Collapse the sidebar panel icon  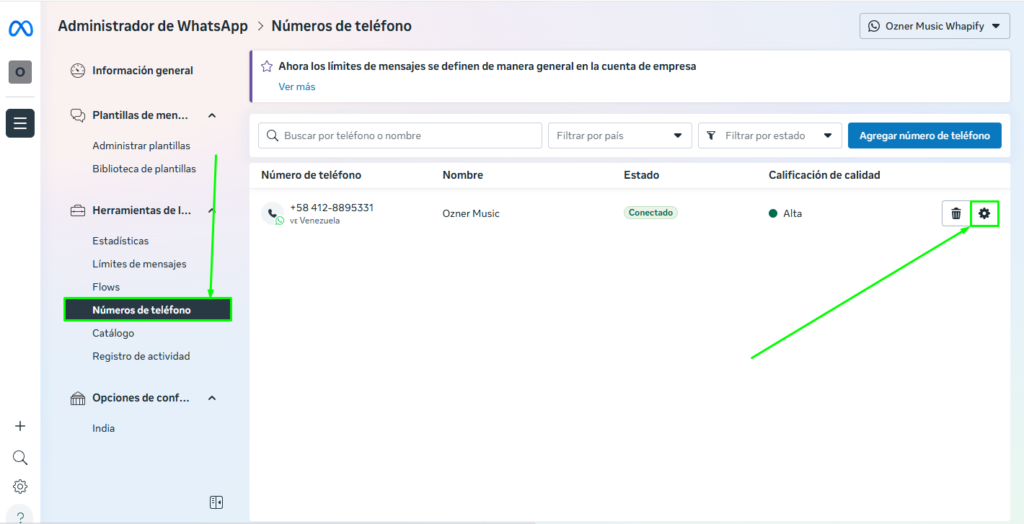216,502
